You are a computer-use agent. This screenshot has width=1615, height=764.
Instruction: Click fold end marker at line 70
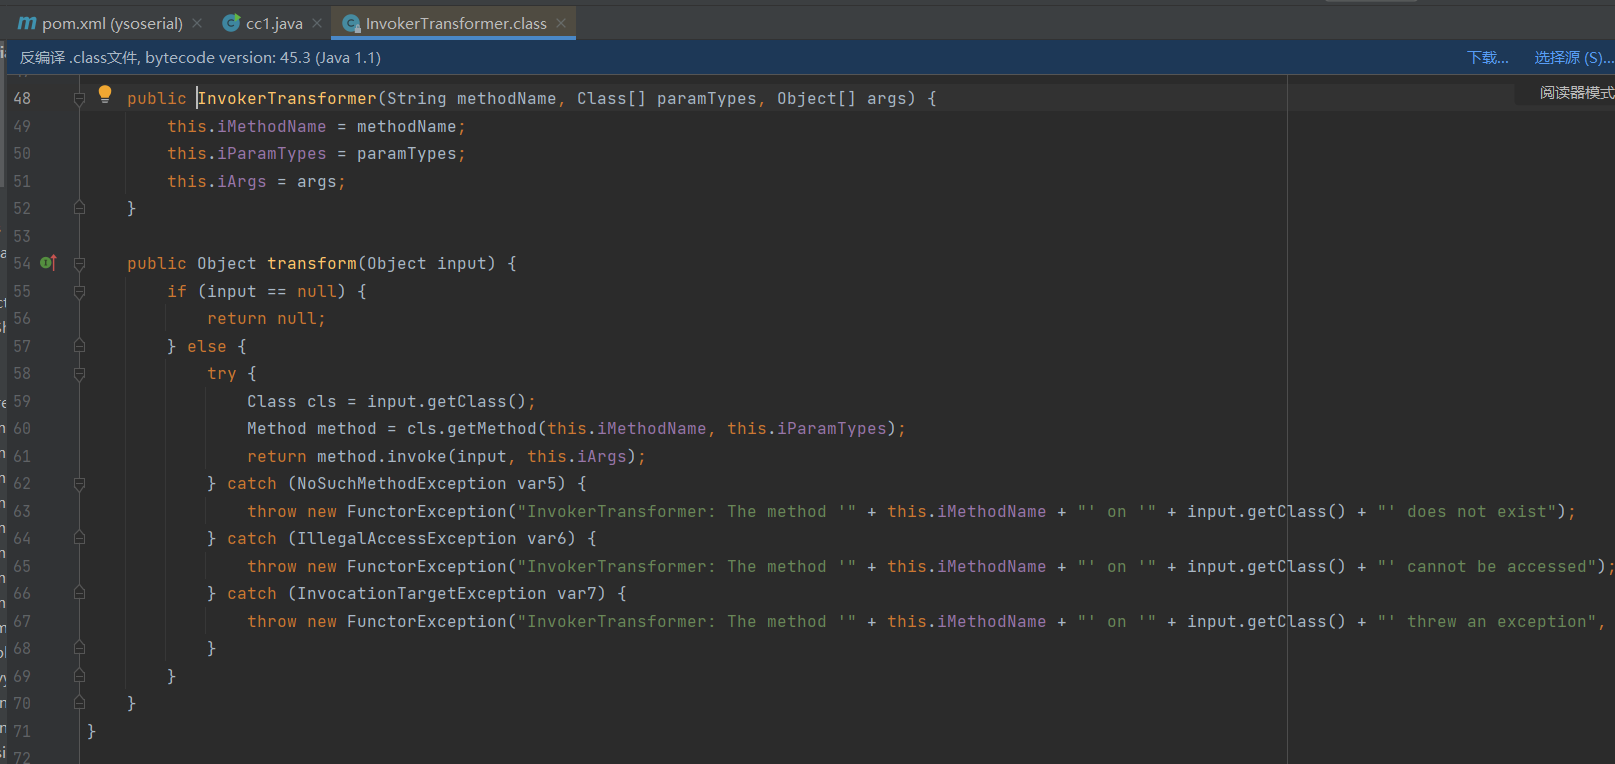pyautogui.click(x=79, y=703)
